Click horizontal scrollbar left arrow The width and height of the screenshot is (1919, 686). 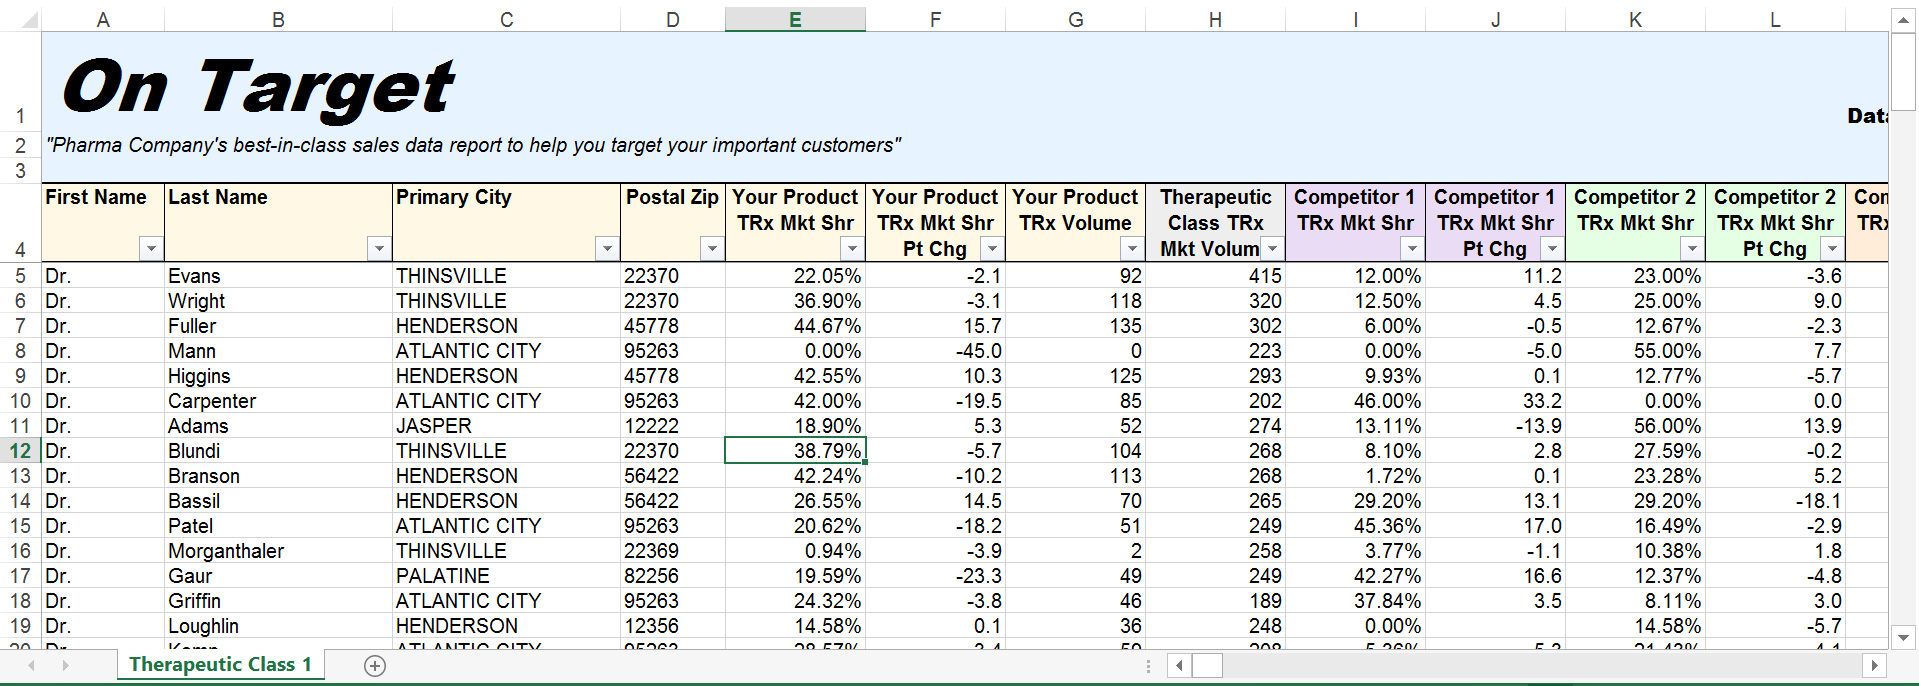[x=1179, y=665]
